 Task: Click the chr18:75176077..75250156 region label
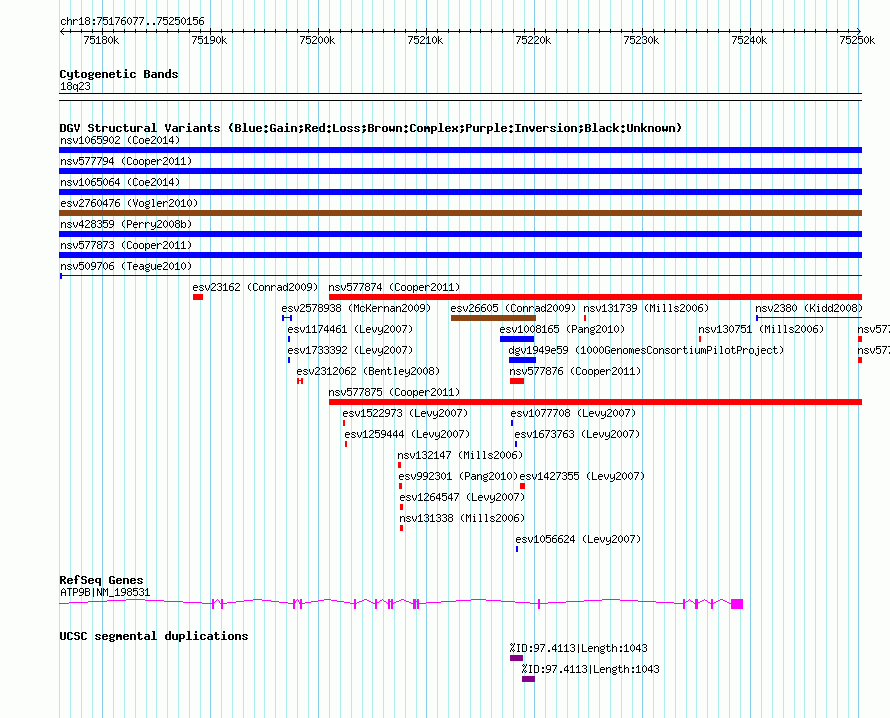point(132,22)
